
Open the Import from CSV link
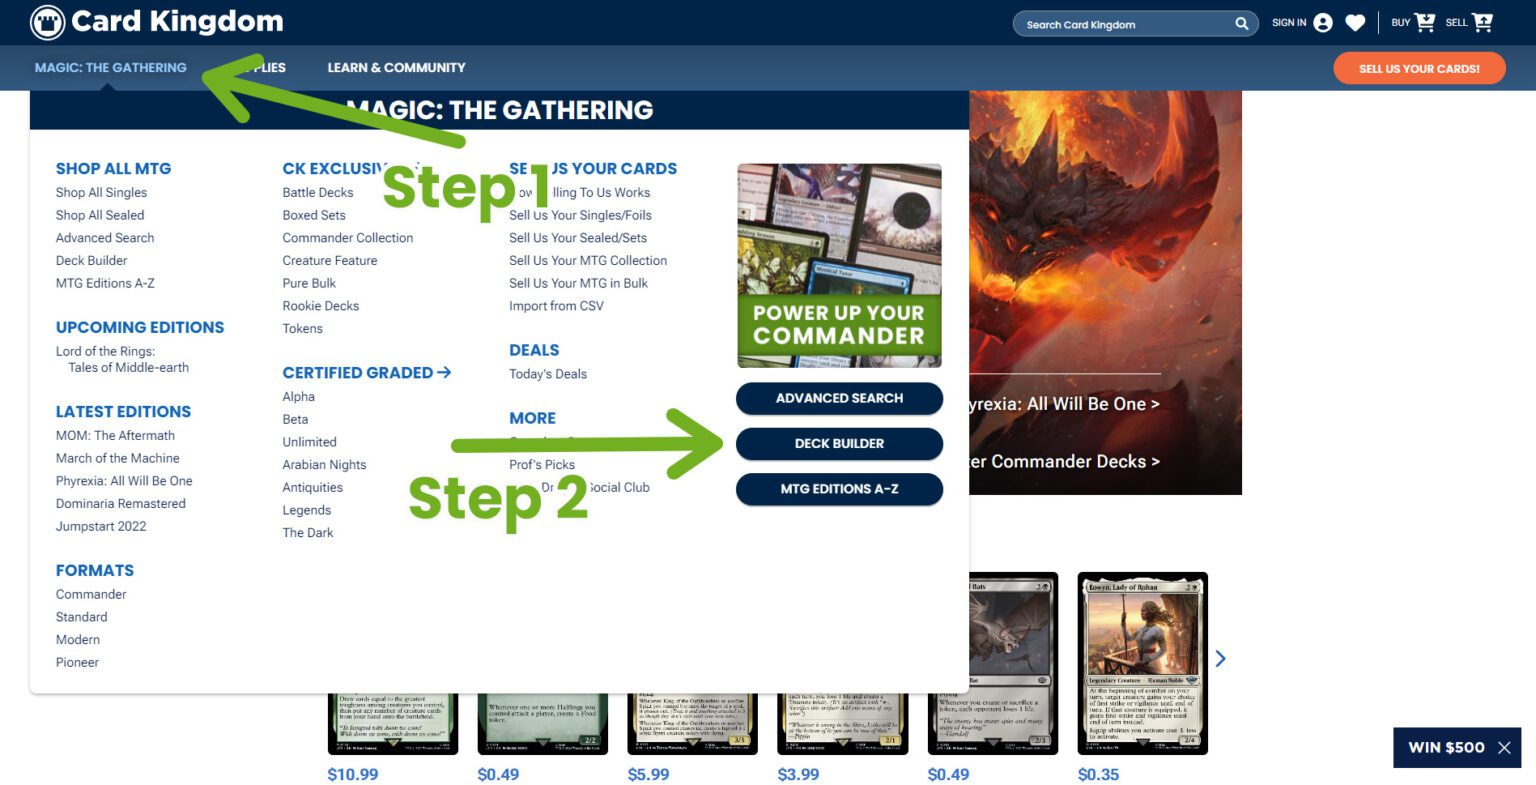click(x=556, y=306)
